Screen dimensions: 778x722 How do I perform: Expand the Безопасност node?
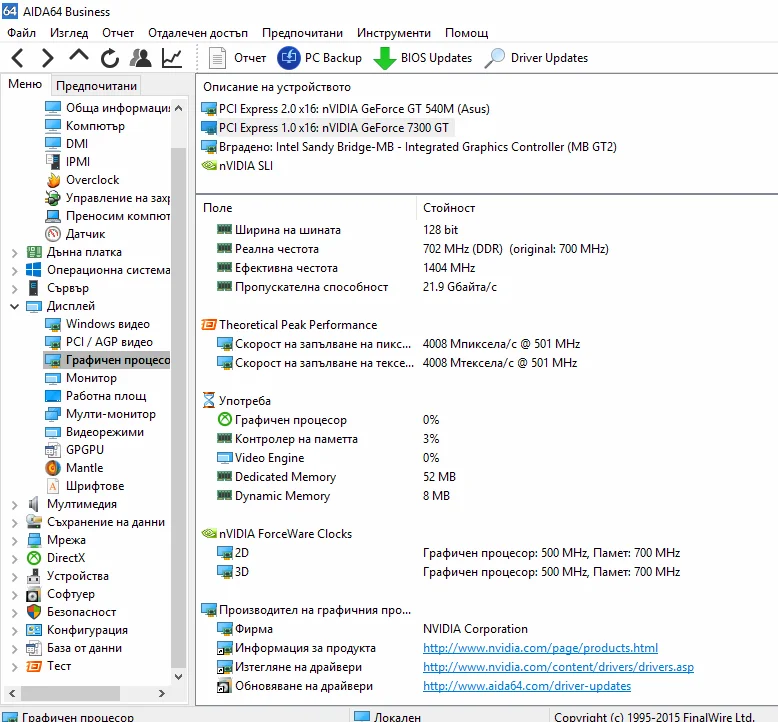14,613
